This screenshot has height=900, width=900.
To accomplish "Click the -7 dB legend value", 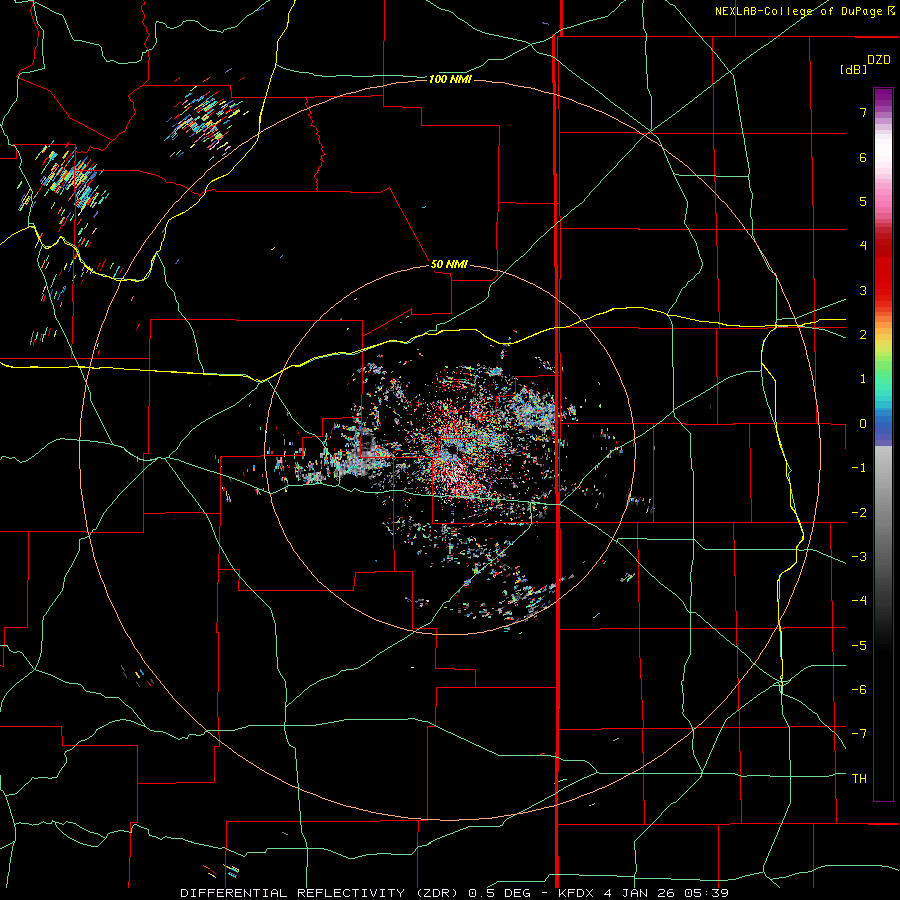I will pyautogui.click(x=859, y=734).
